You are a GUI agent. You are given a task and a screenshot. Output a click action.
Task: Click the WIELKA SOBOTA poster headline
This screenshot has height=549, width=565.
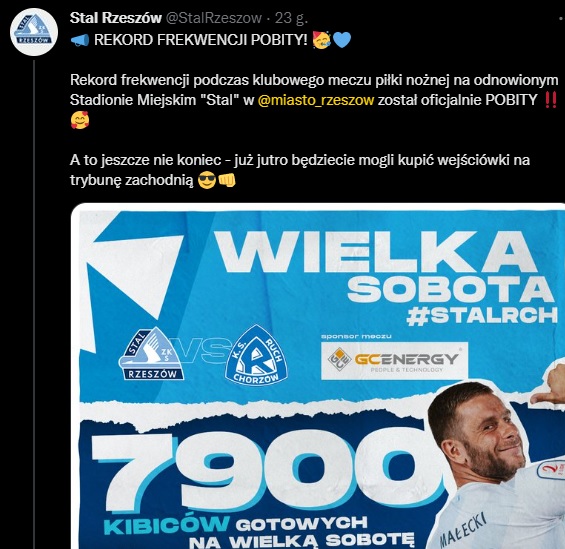click(x=386, y=267)
